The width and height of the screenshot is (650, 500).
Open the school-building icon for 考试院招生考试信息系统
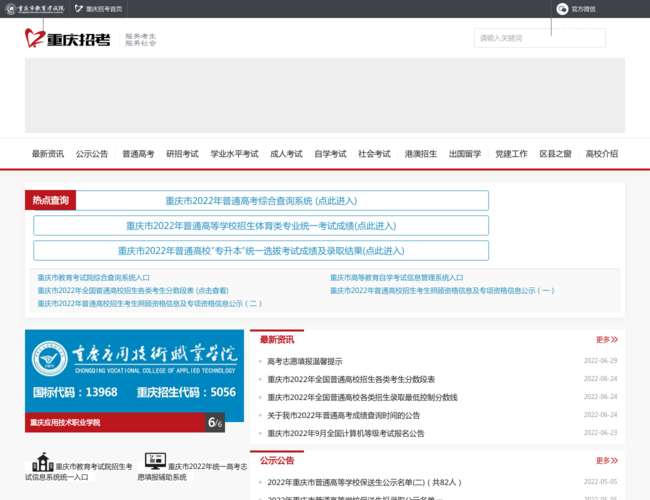click(42, 462)
